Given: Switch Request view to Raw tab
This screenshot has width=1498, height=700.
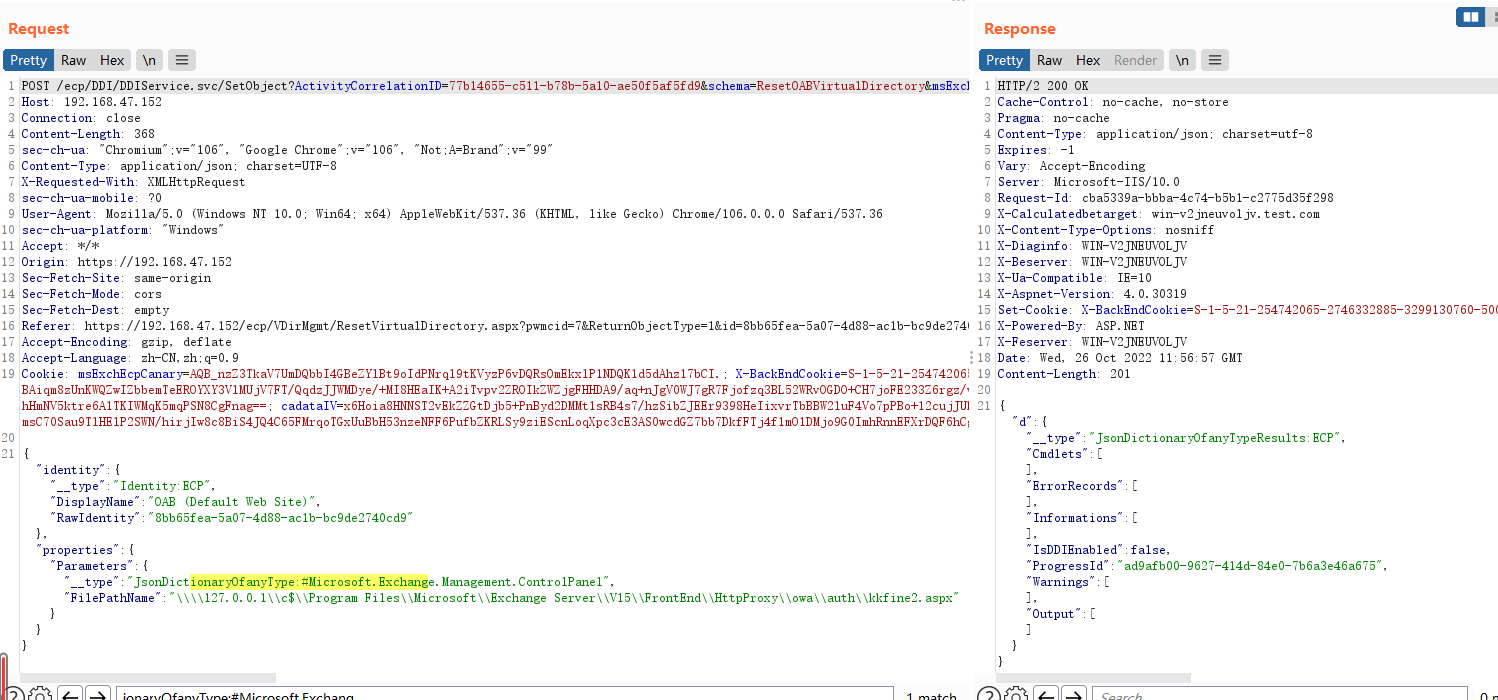Looking at the screenshot, I should tap(73, 60).
